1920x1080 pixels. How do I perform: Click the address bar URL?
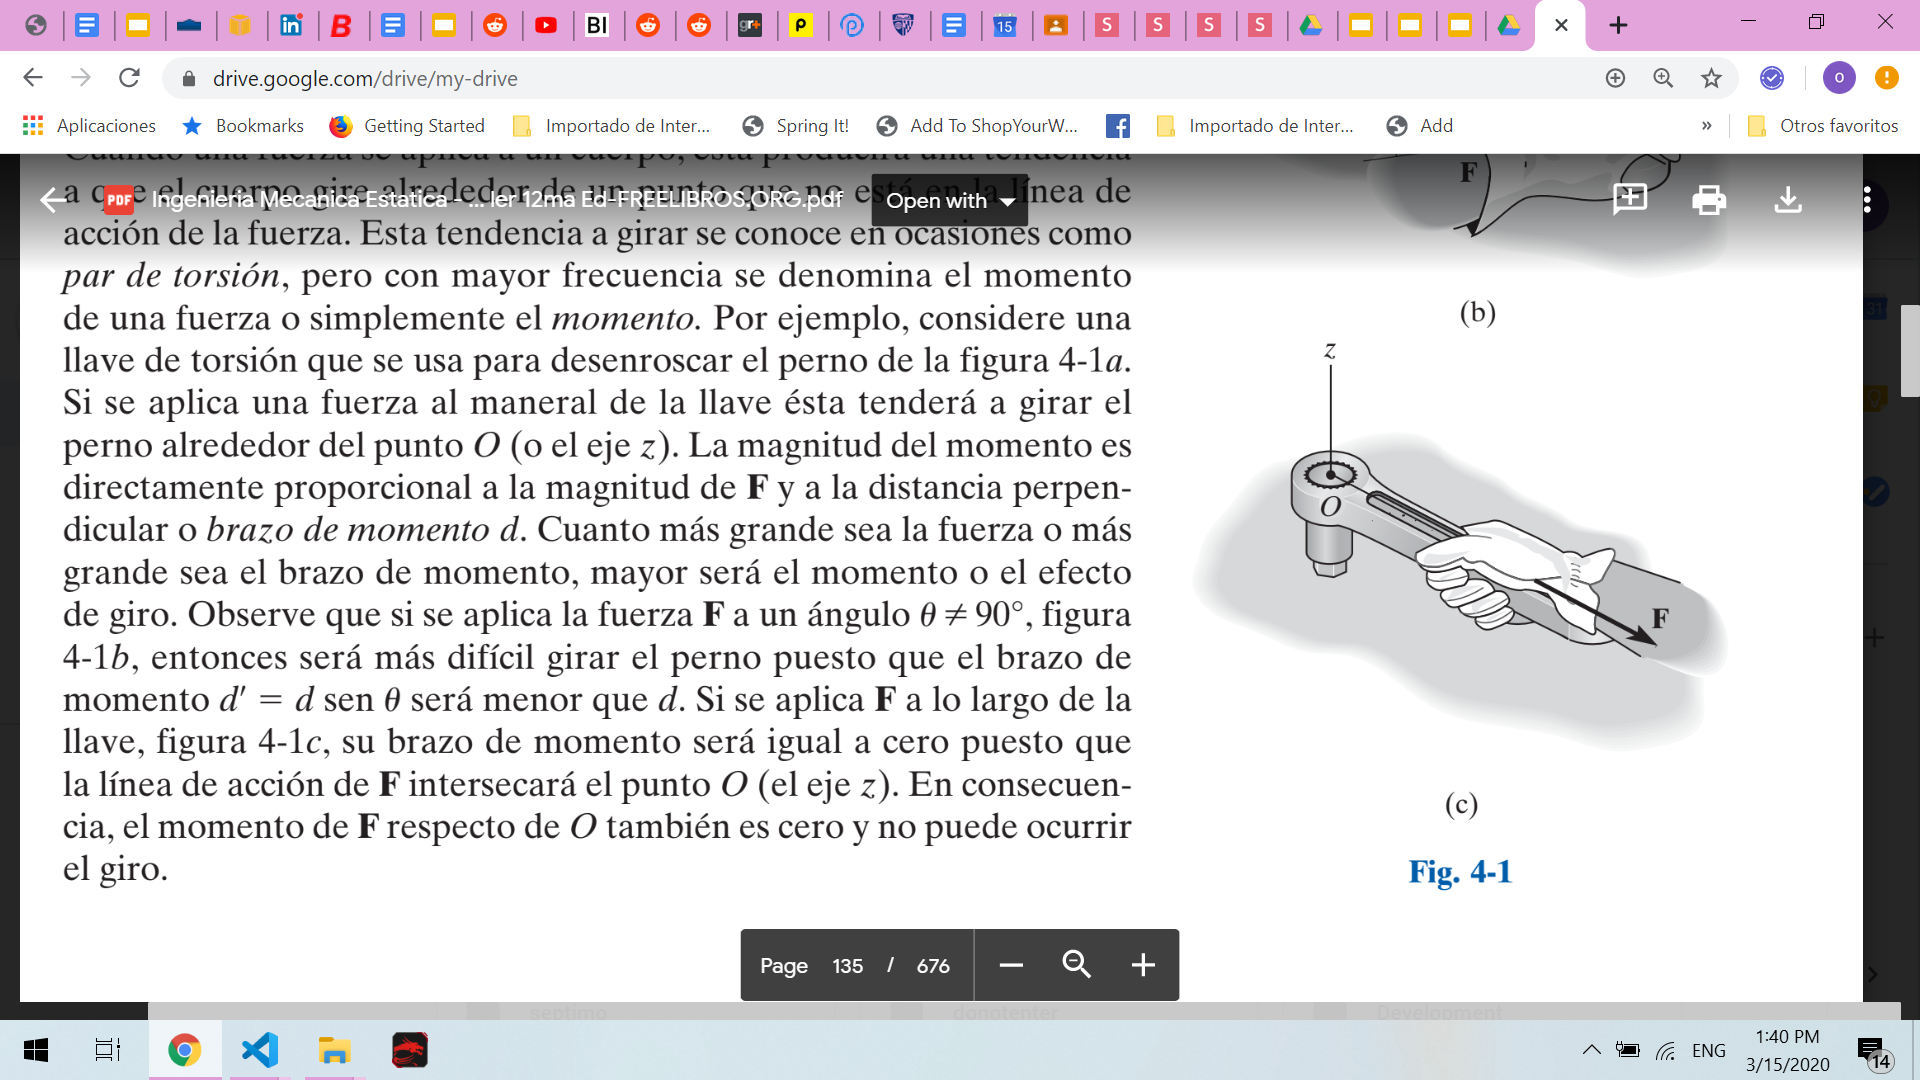[365, 78]
